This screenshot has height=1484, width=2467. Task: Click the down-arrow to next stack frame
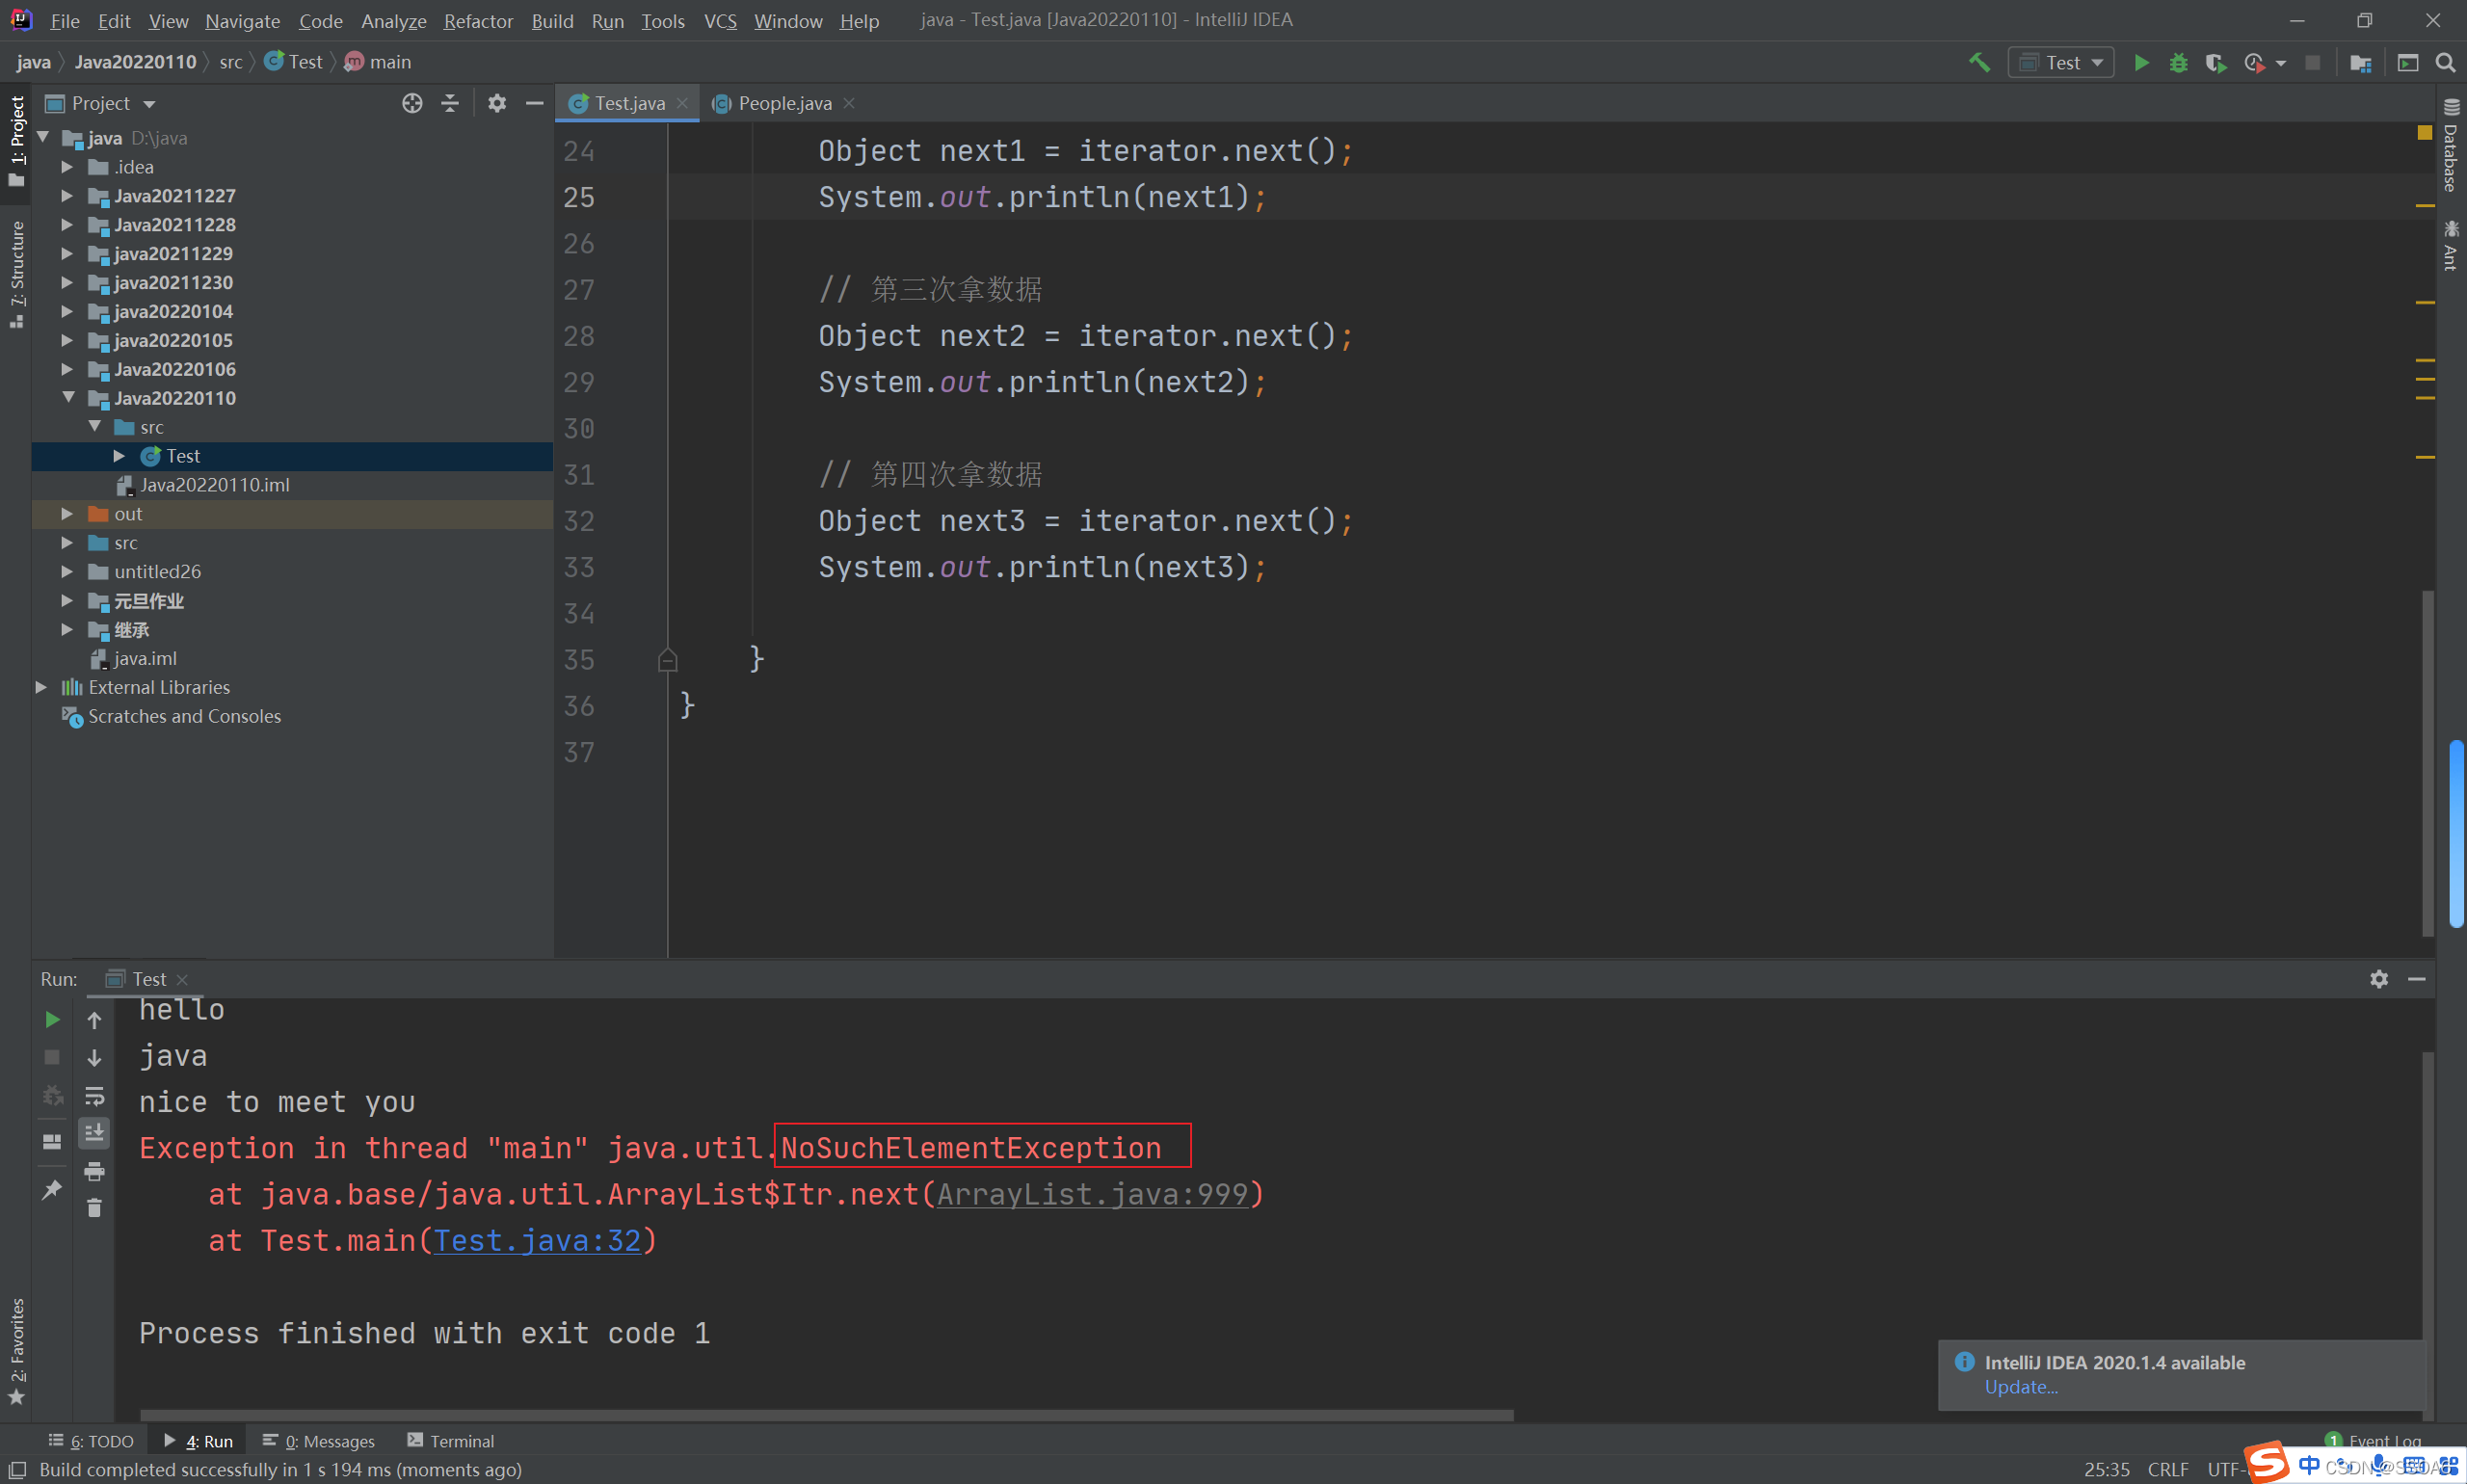point(94,1057)
